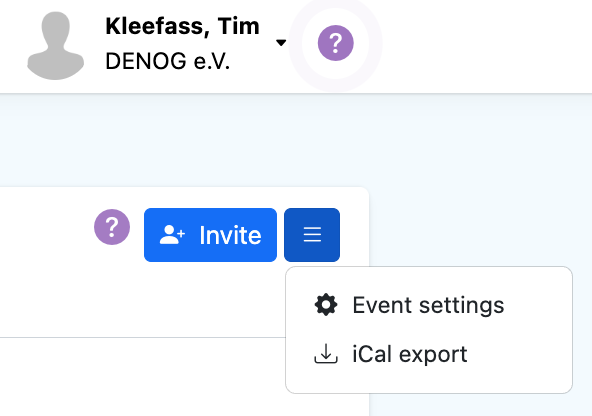Dismiss menu by clicking light blue page background
Viewport: 592px width, 416px height.
(x=479, y=170)
